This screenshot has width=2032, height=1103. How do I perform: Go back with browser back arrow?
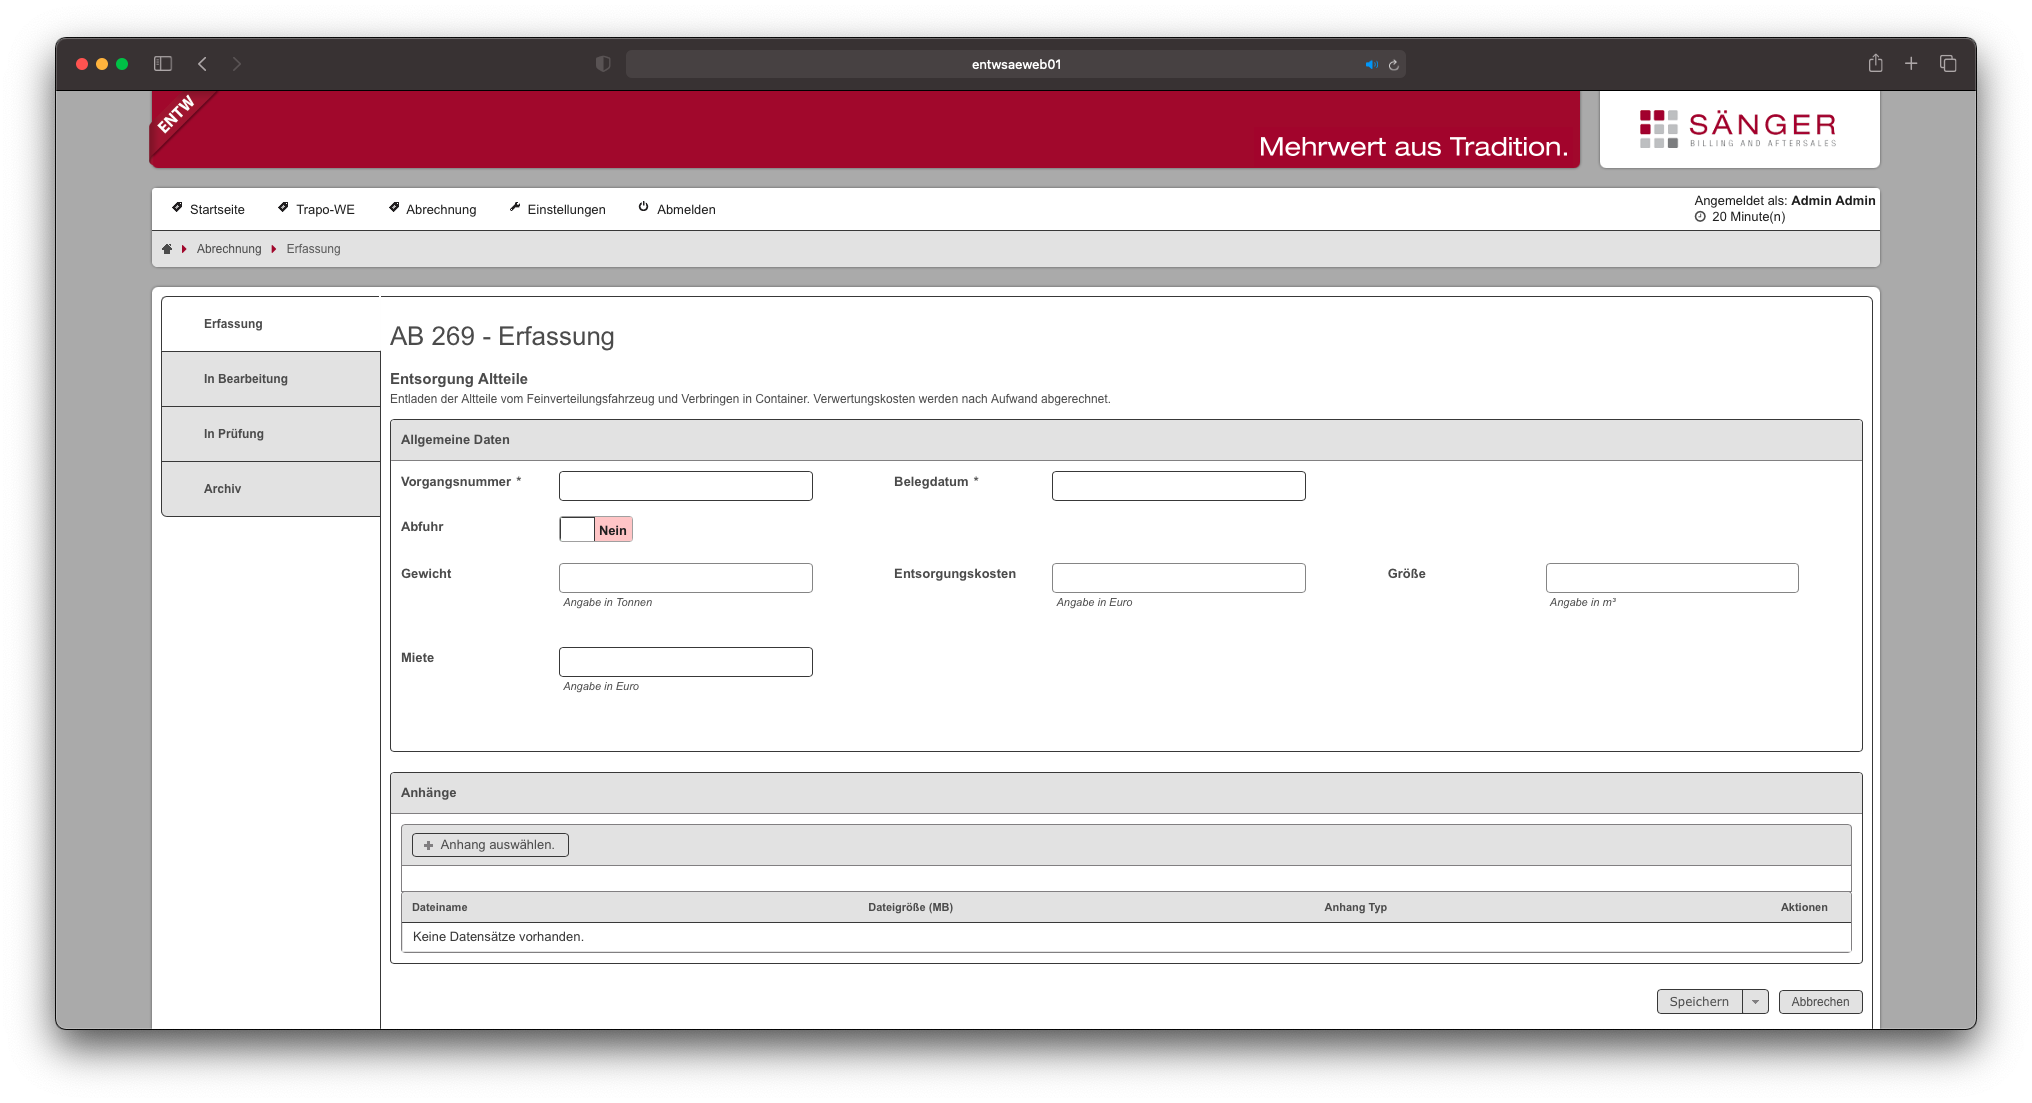pos(202,64)
